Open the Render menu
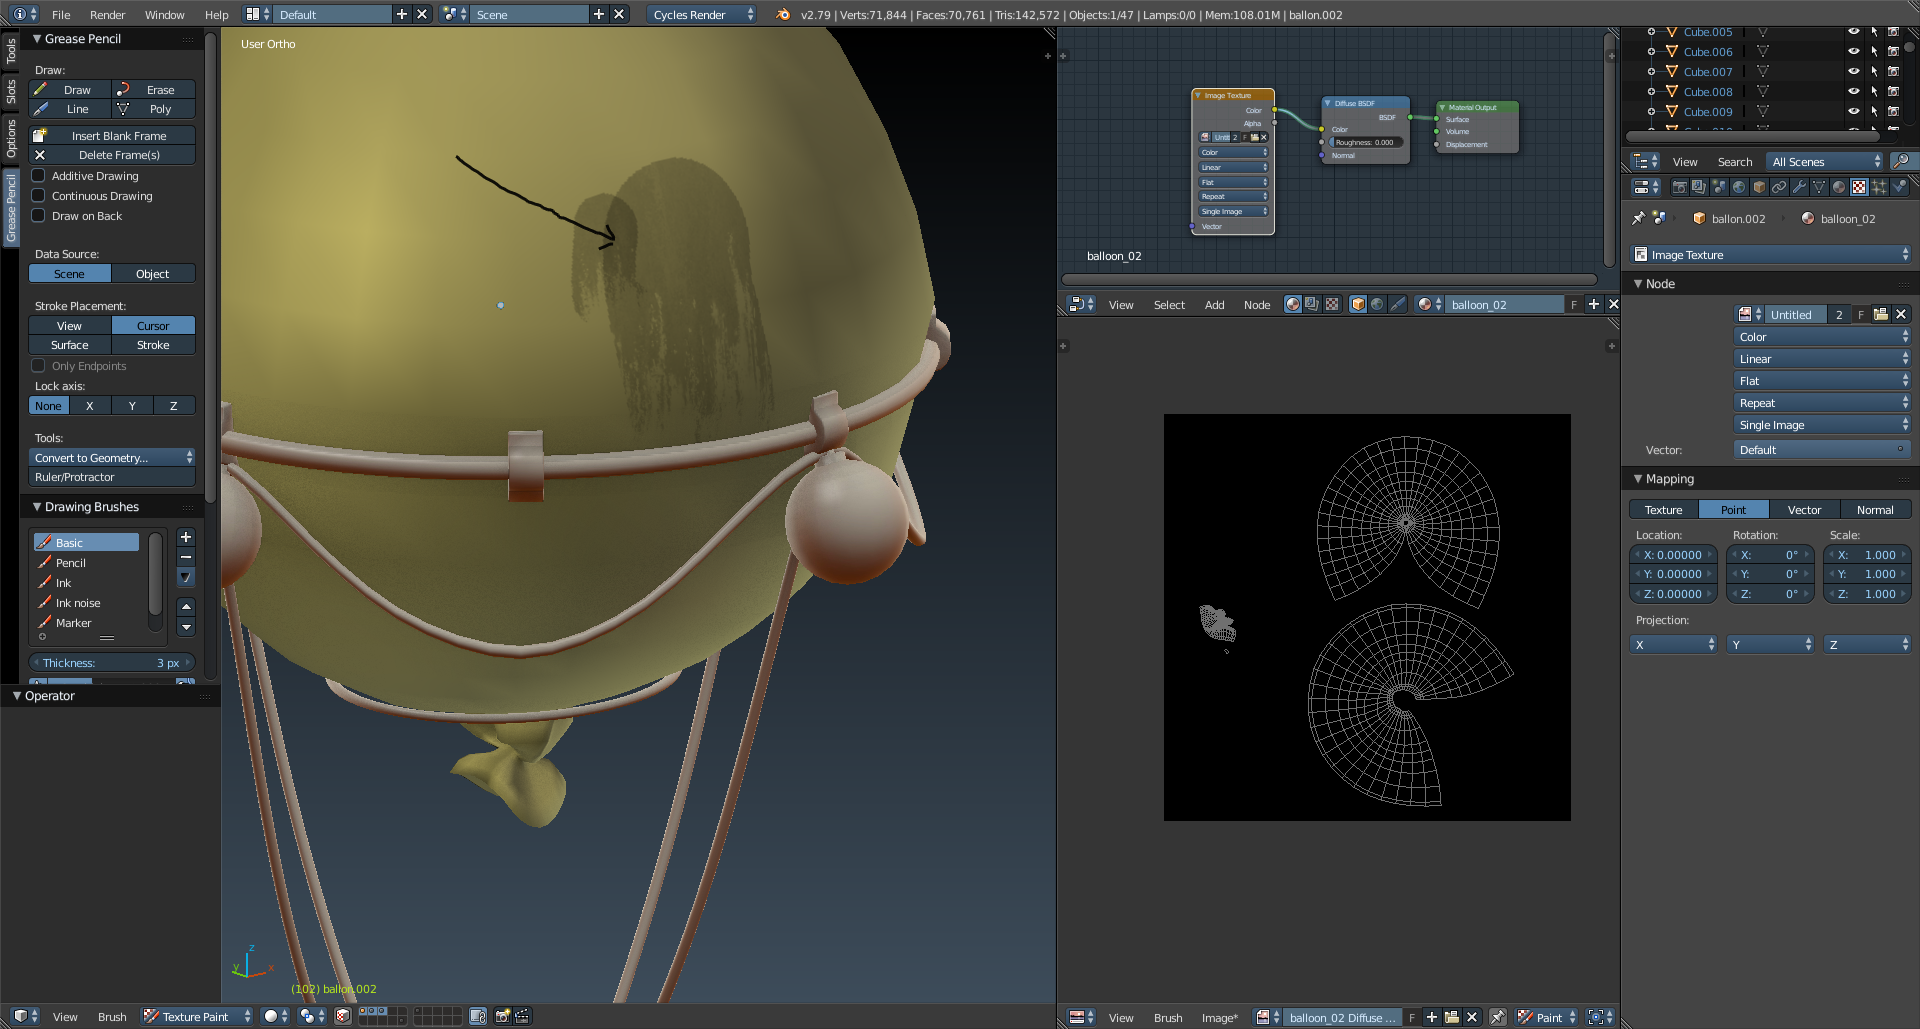1920x1029 pixels. tap(107, 15)
